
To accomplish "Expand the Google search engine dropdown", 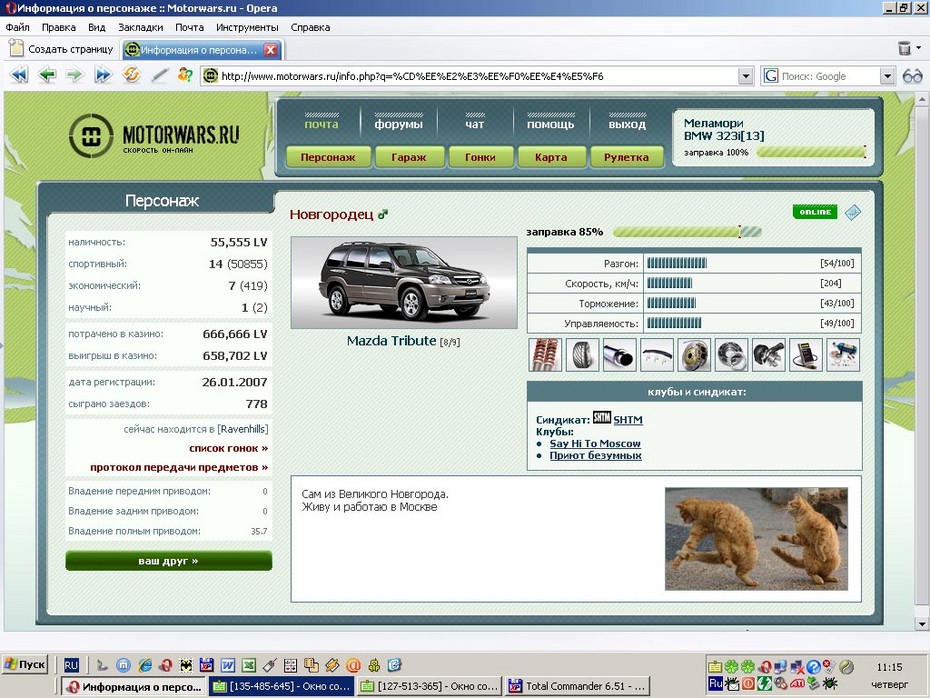I will (887, 76).
